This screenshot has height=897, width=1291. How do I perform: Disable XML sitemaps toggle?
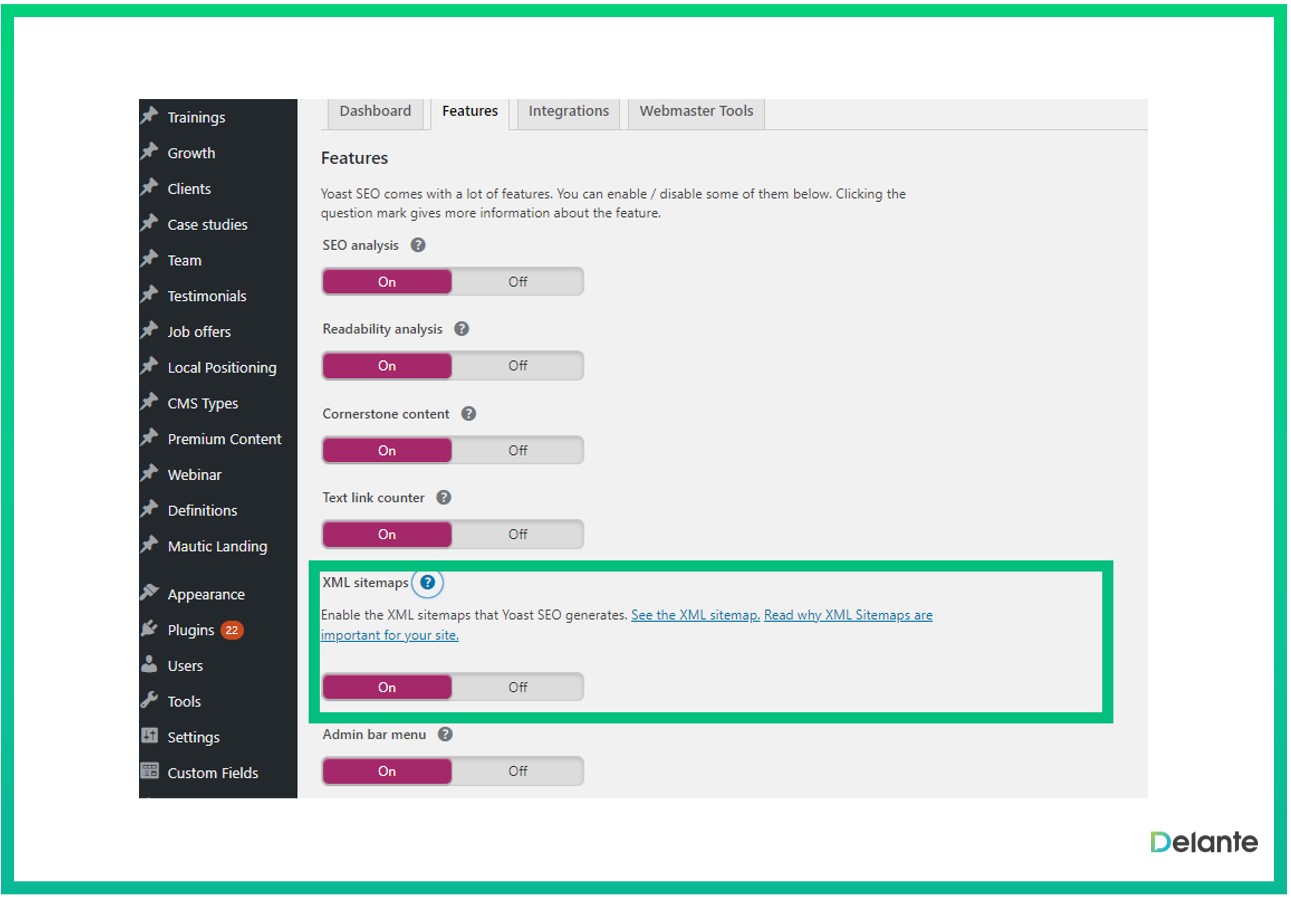click(517, 687)
